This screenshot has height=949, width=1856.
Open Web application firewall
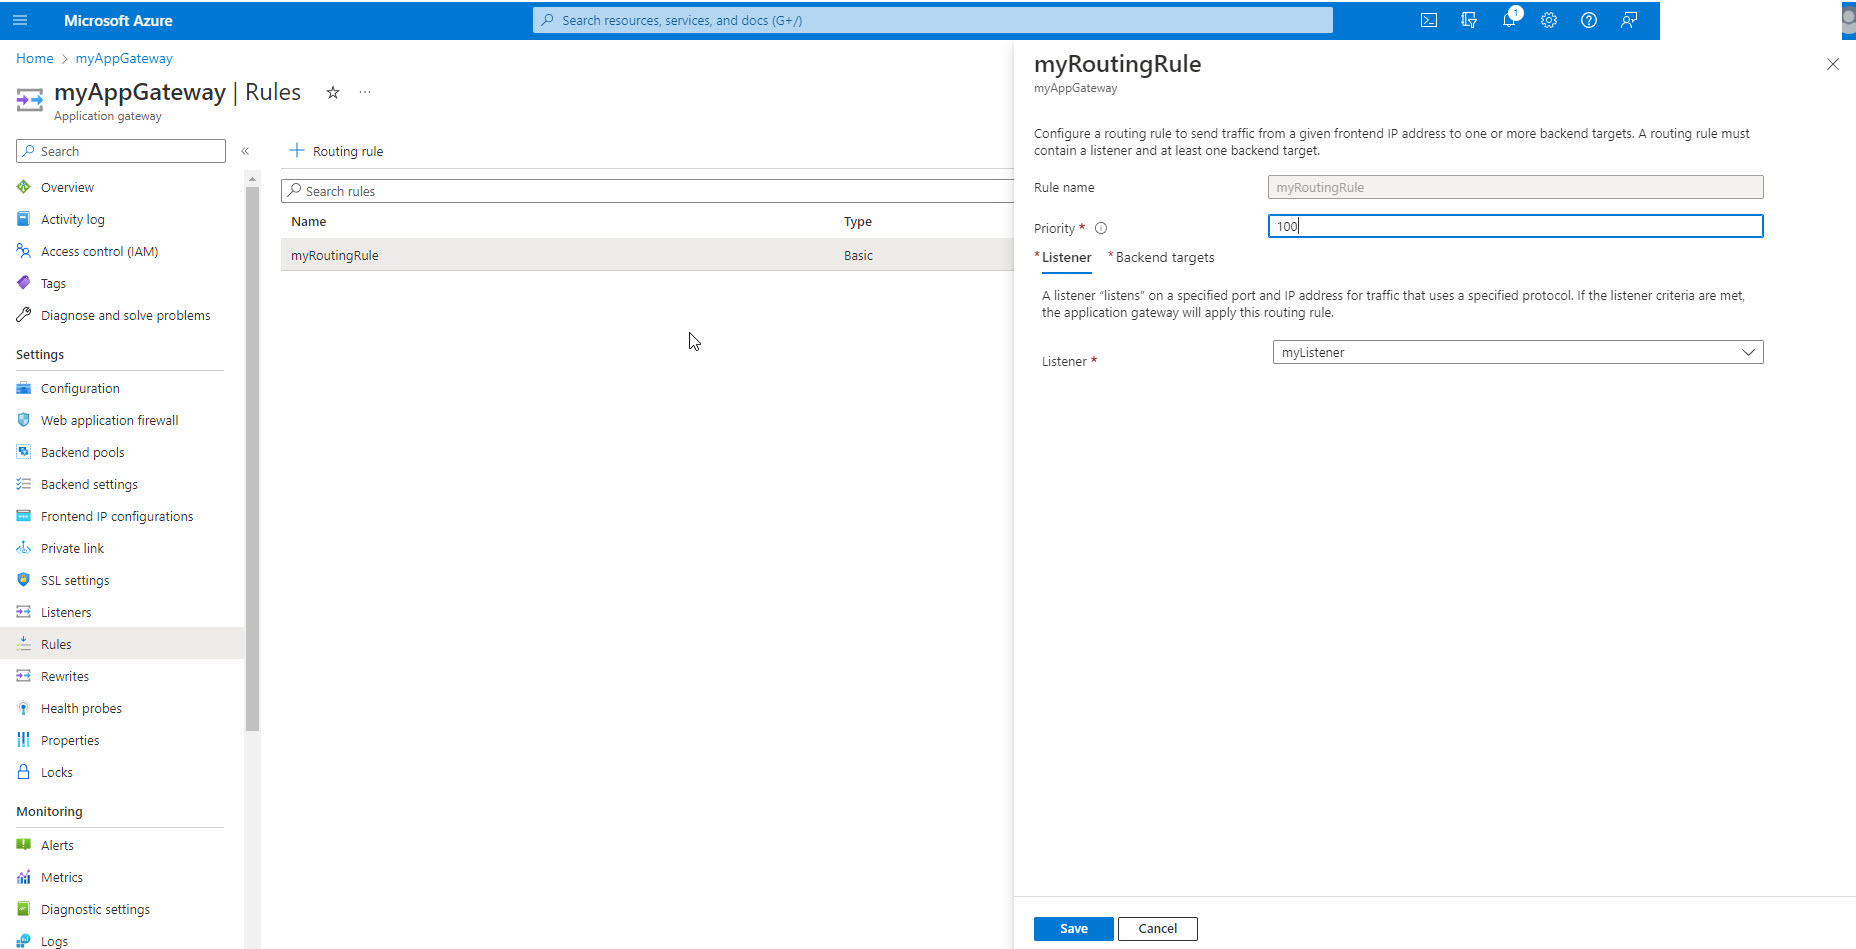(109, 420)
